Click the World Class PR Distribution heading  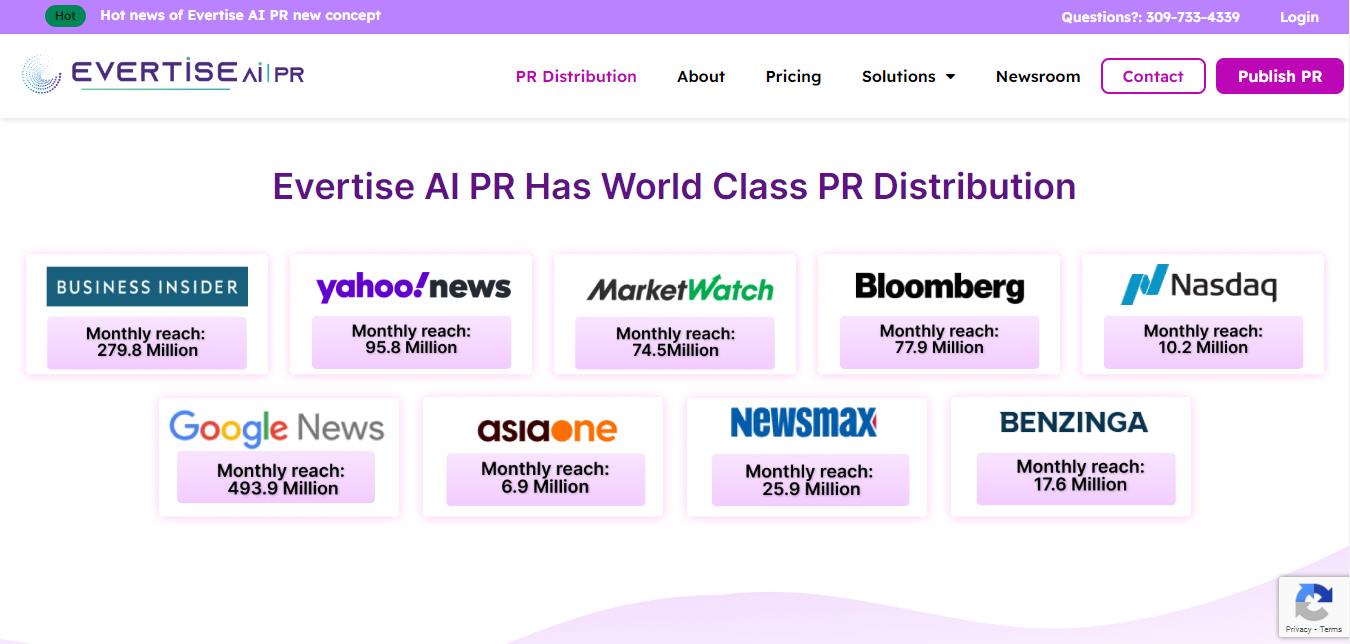coord(674,187)
